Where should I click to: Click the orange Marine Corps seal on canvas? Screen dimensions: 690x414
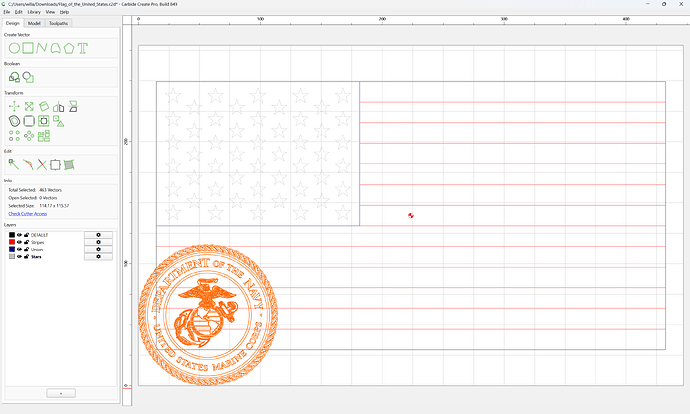(x=208, y=315)
